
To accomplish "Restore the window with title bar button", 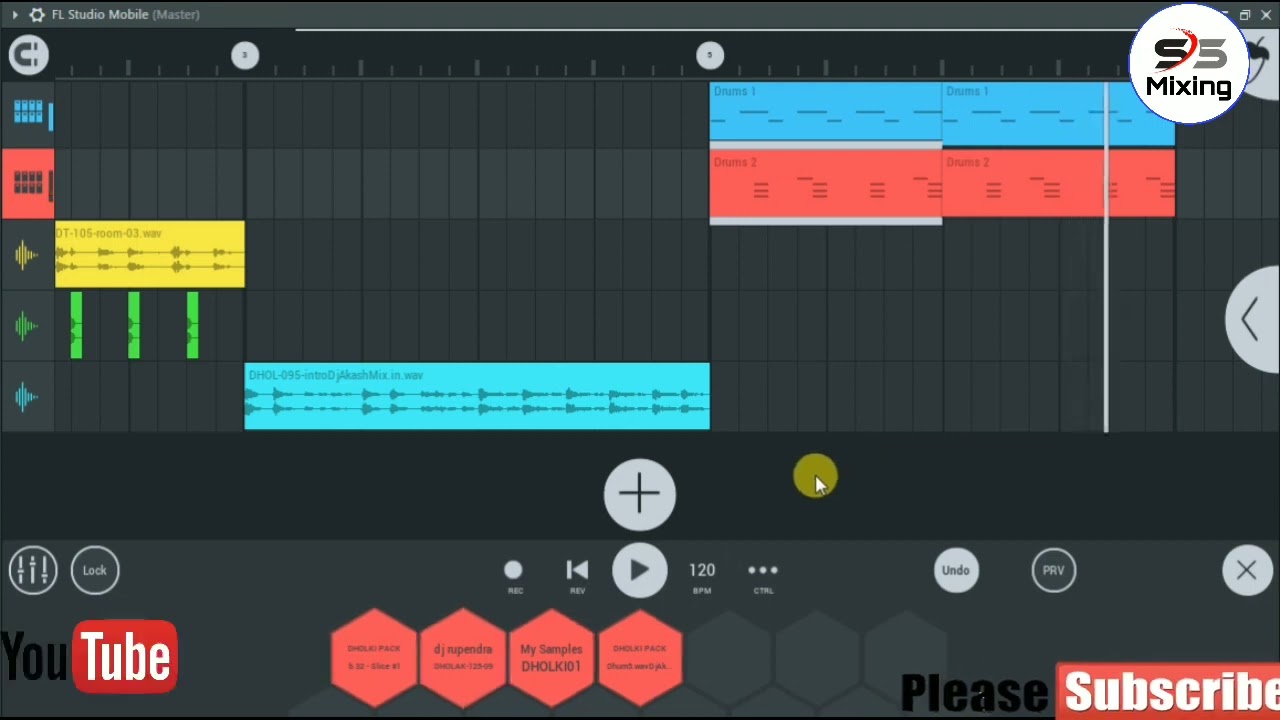I will point(1245,14).
